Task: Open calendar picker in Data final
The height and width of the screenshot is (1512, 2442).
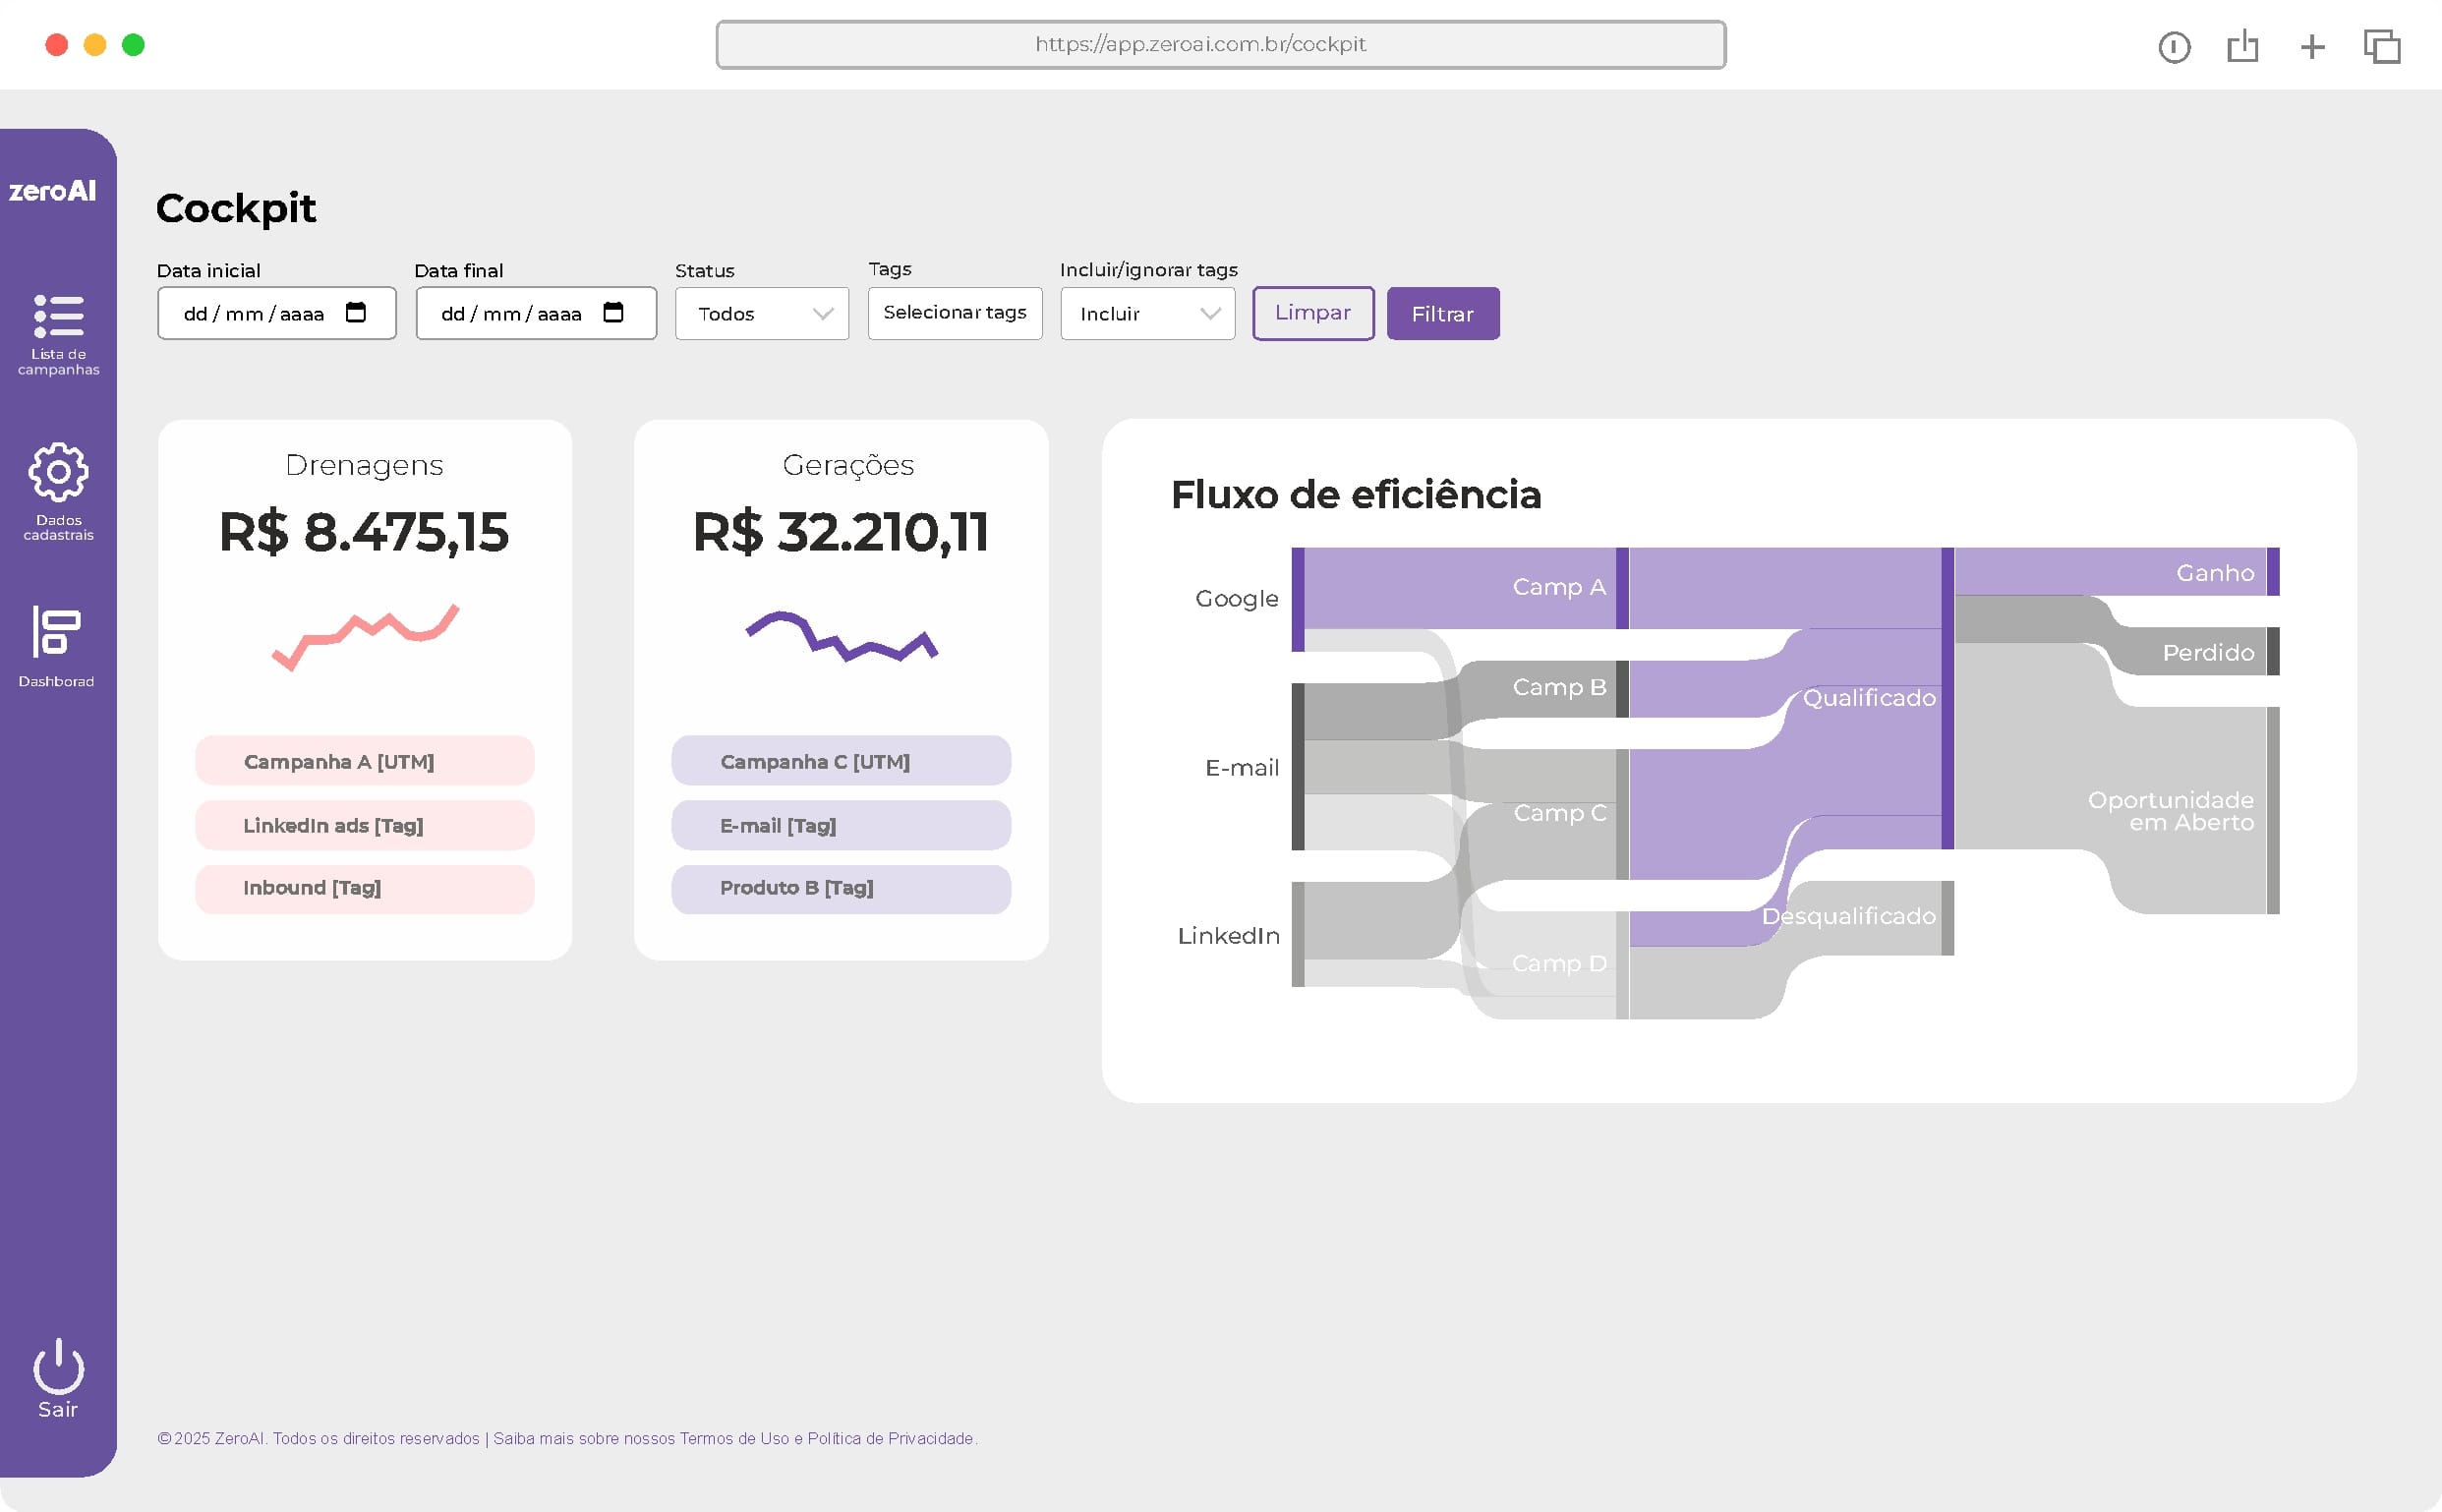Action: tap(613, 313)
